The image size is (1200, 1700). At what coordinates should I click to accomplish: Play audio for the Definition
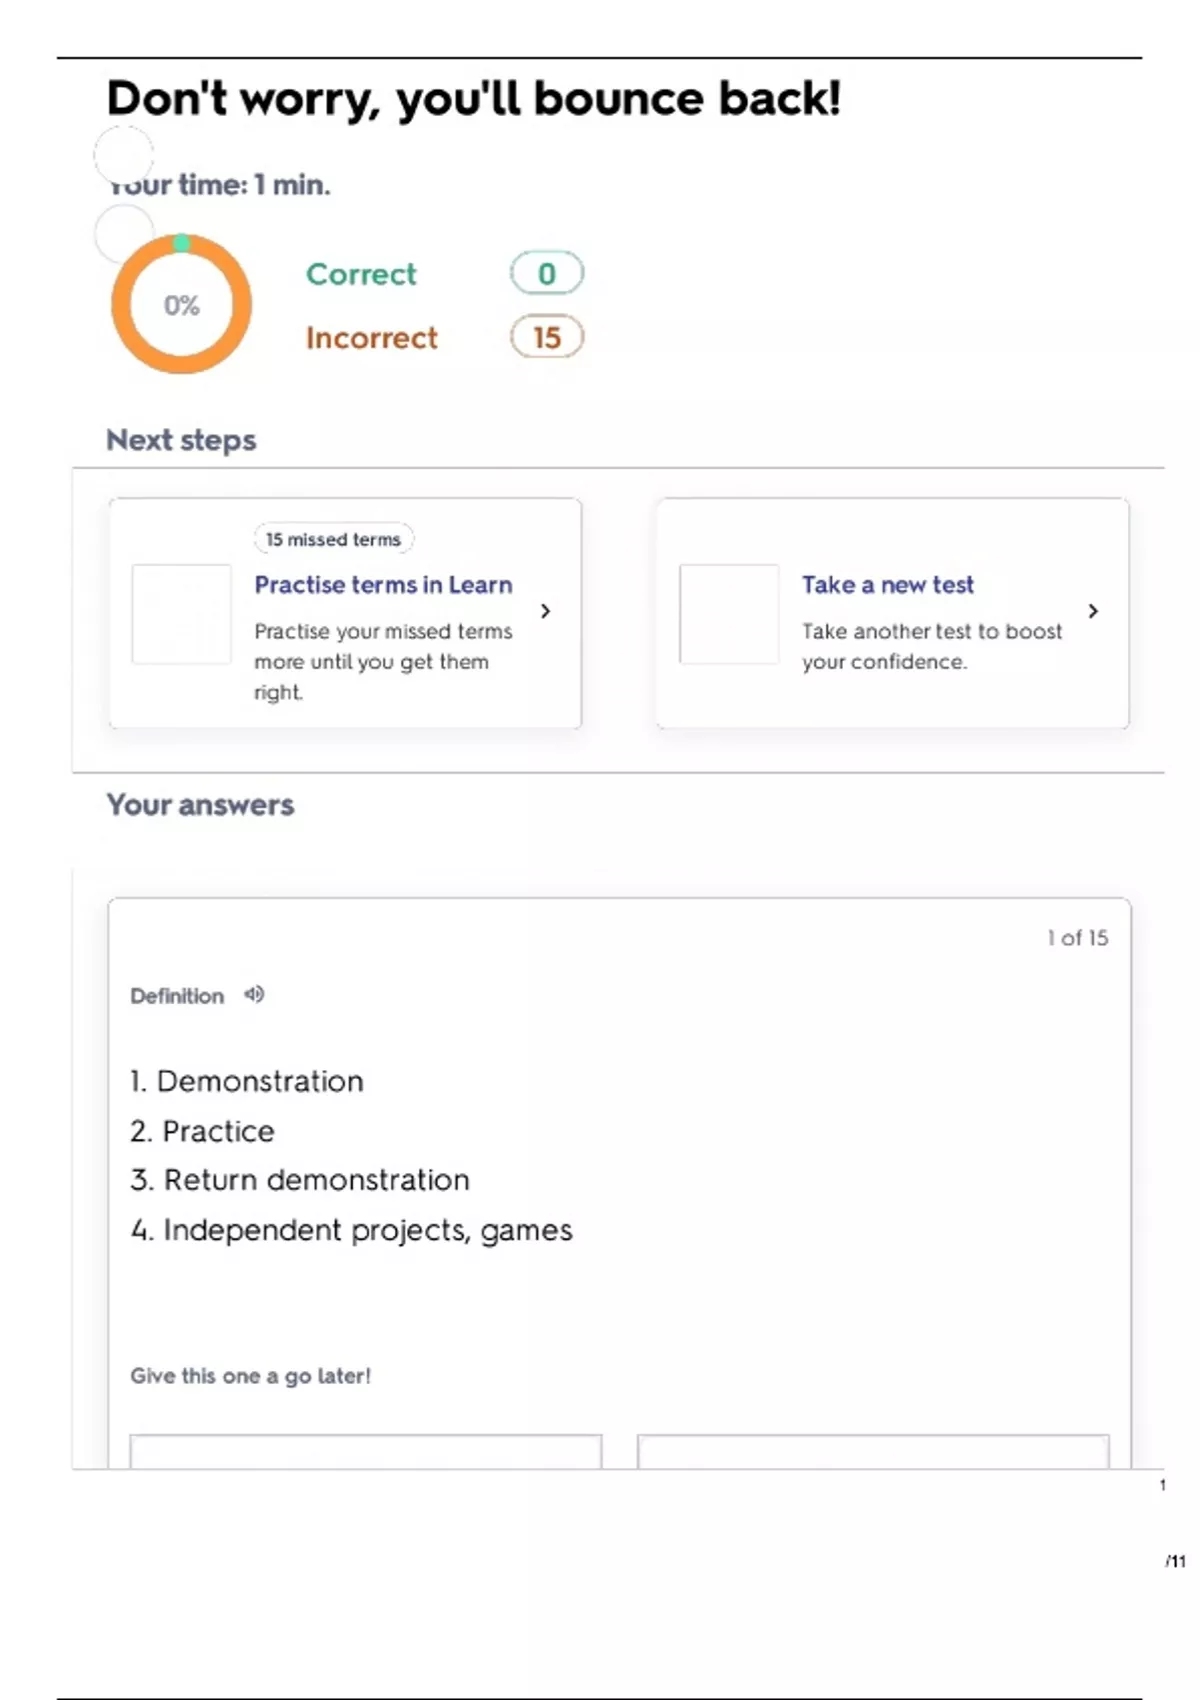pyautogui.click(x=255, y=995)
